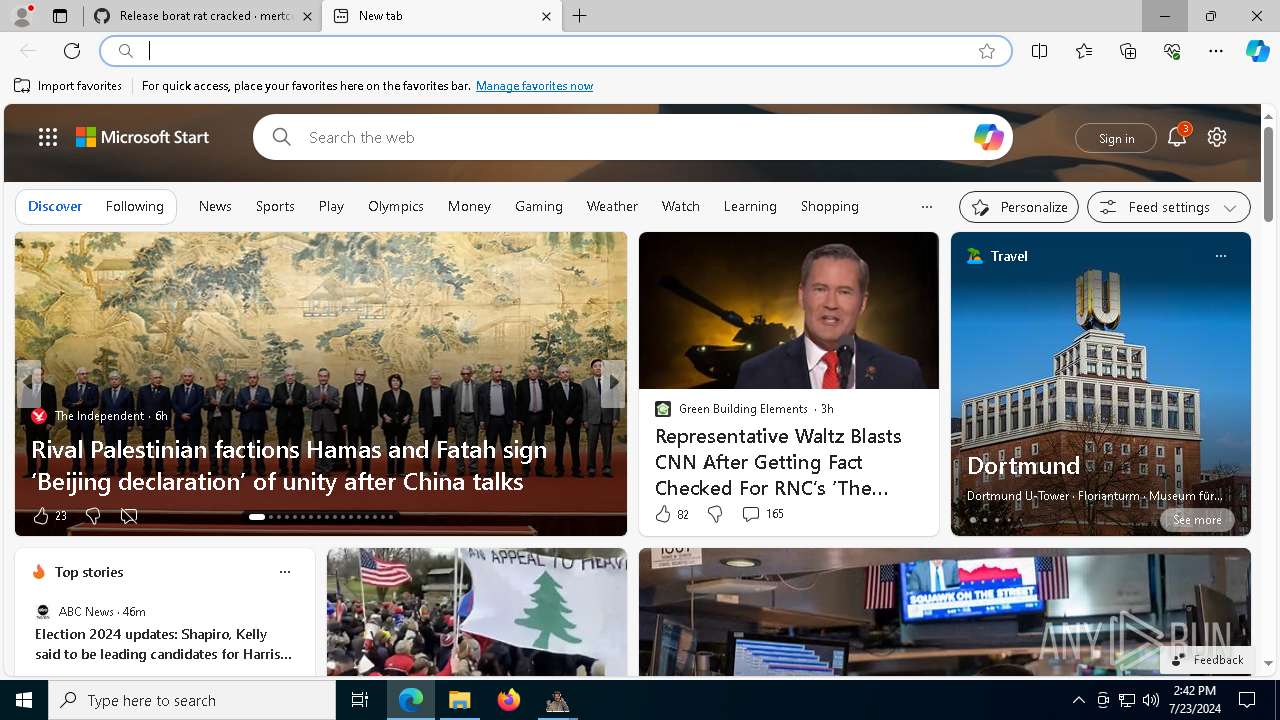Open the Olympics category

(396, 206)
